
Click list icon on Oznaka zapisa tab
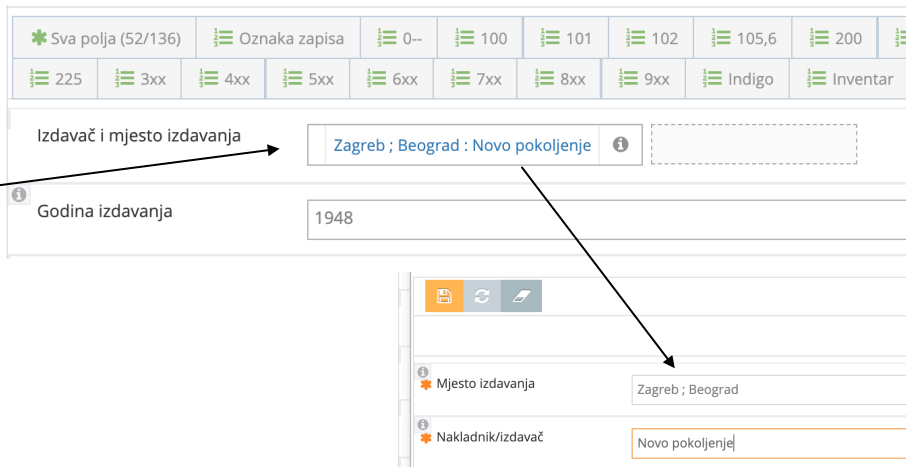point(223,38)
